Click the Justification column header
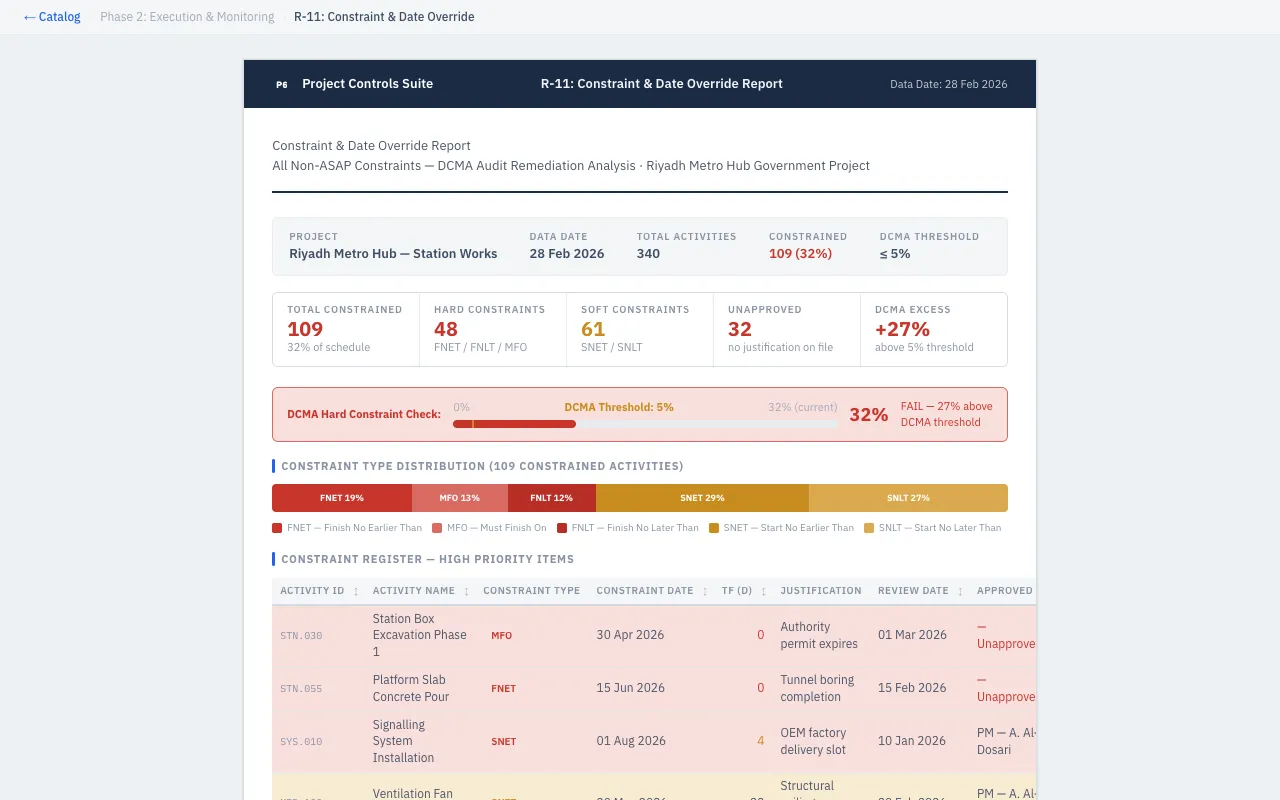 click(820, 591)
